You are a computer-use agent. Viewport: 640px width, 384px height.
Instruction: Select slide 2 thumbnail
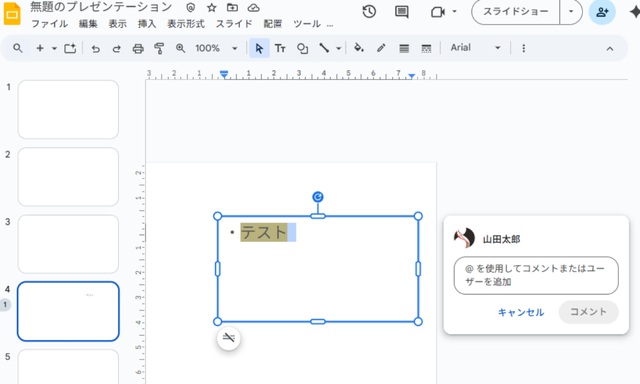[68, 177]
